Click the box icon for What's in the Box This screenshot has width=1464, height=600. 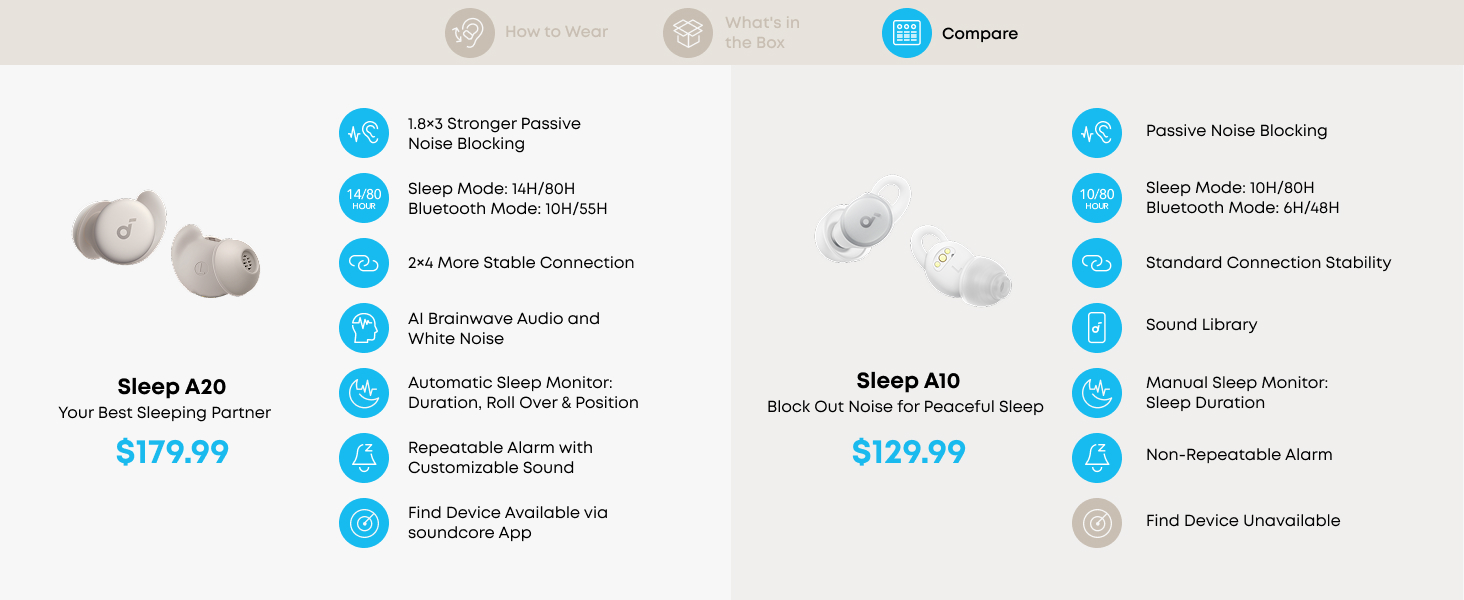[688, 33]
